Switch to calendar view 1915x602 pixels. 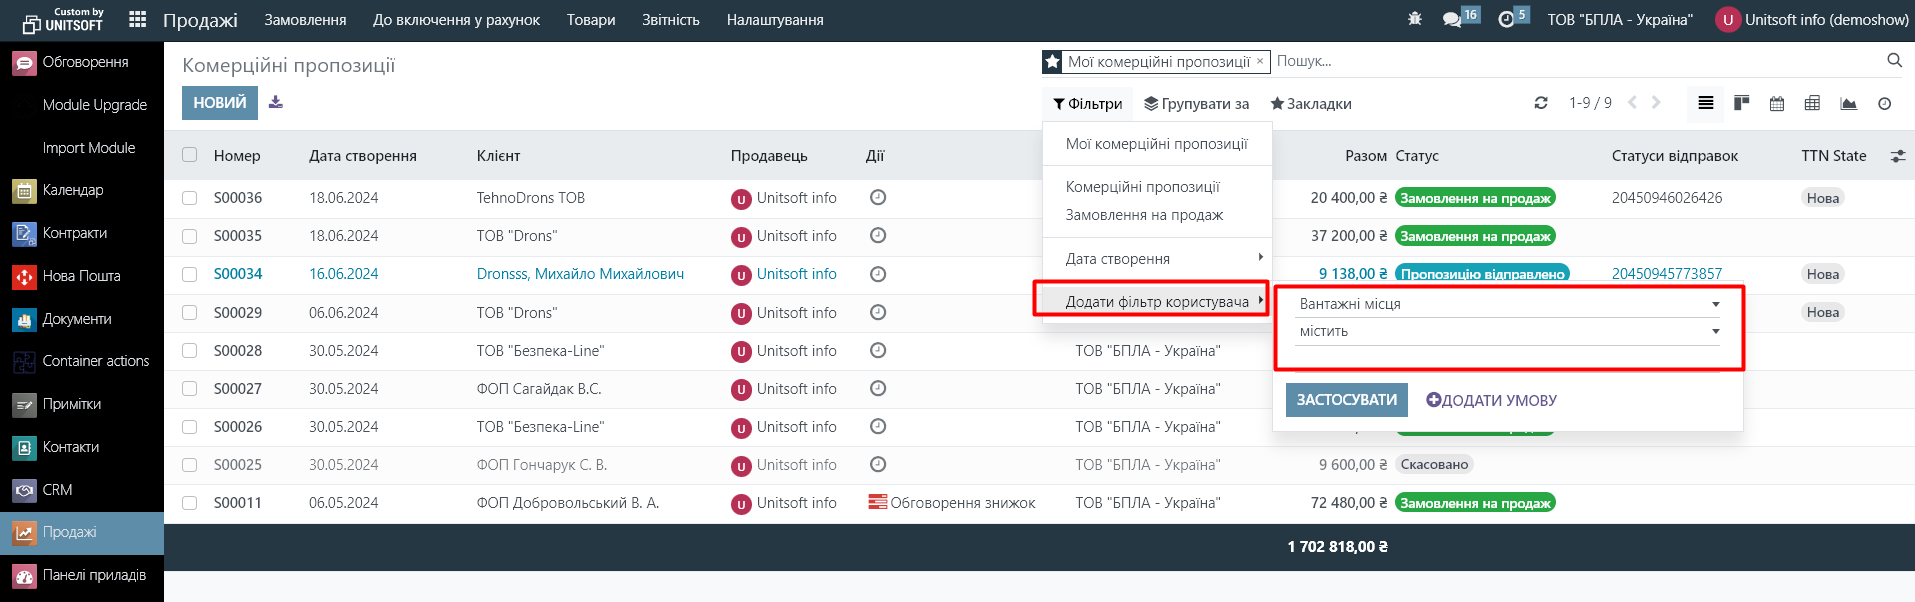(x=1777, y=103)
